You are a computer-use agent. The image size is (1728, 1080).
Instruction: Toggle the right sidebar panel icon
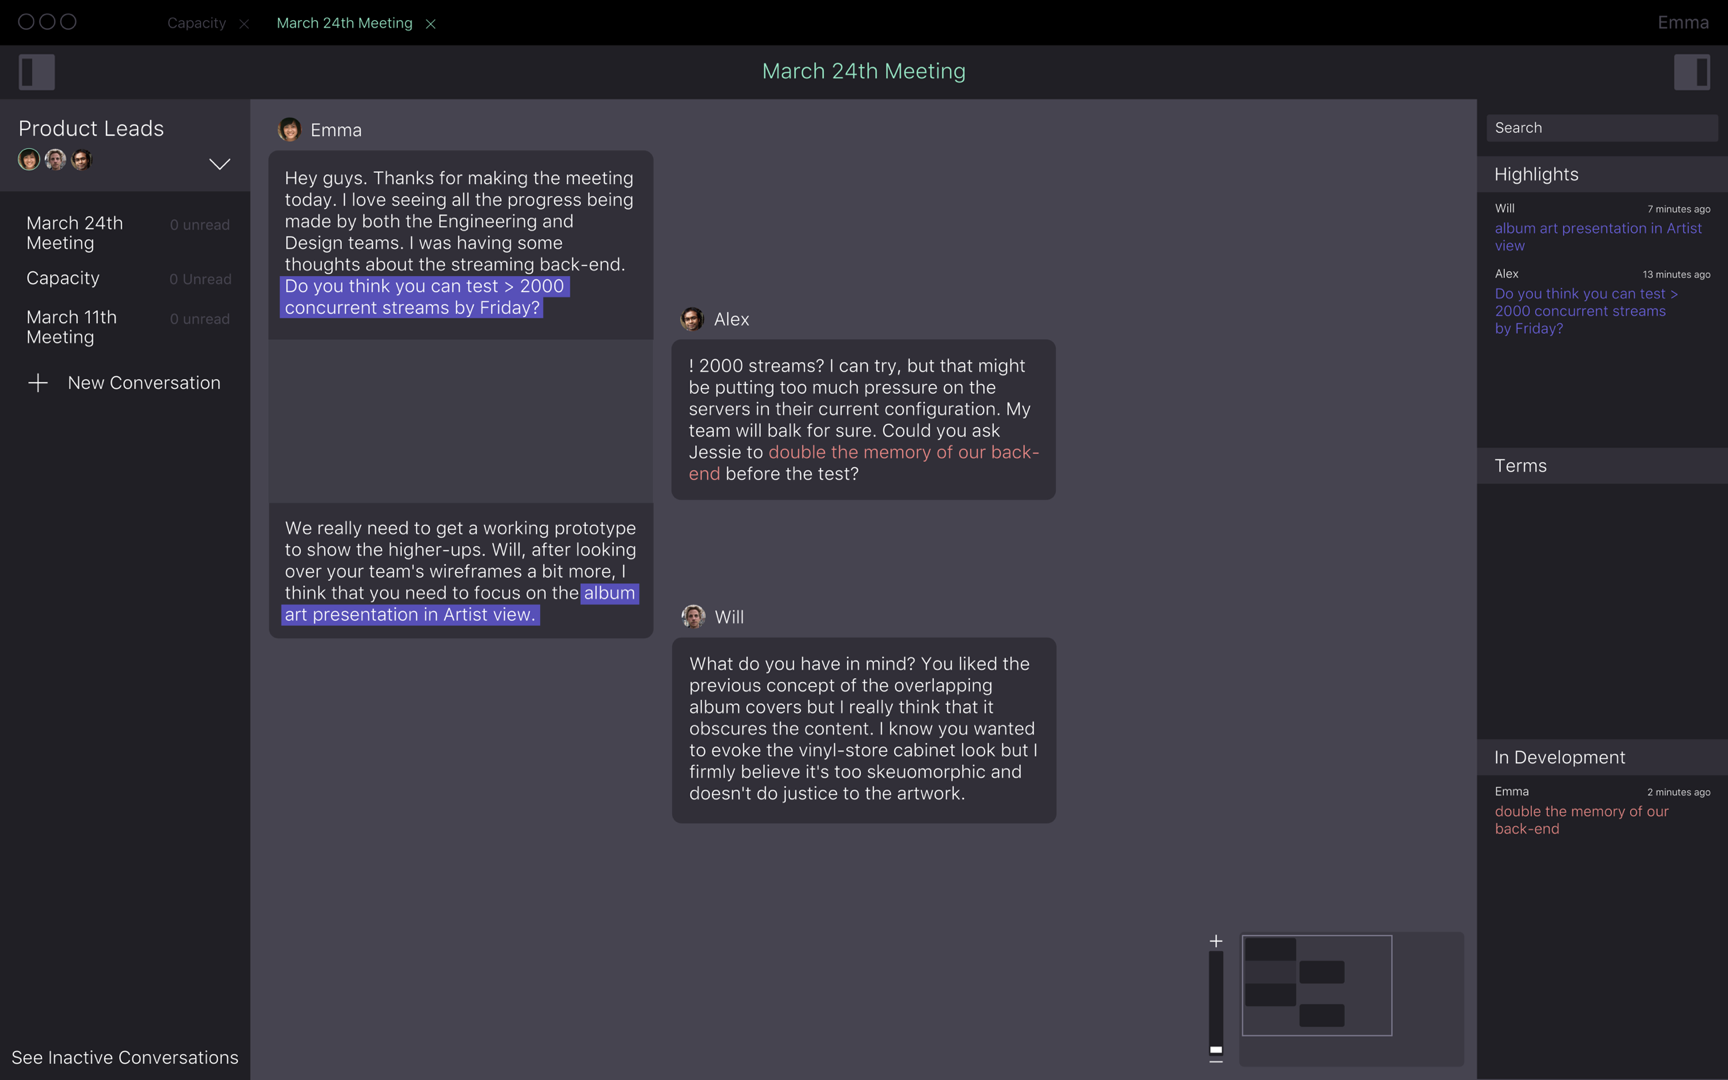point(1691,72)
